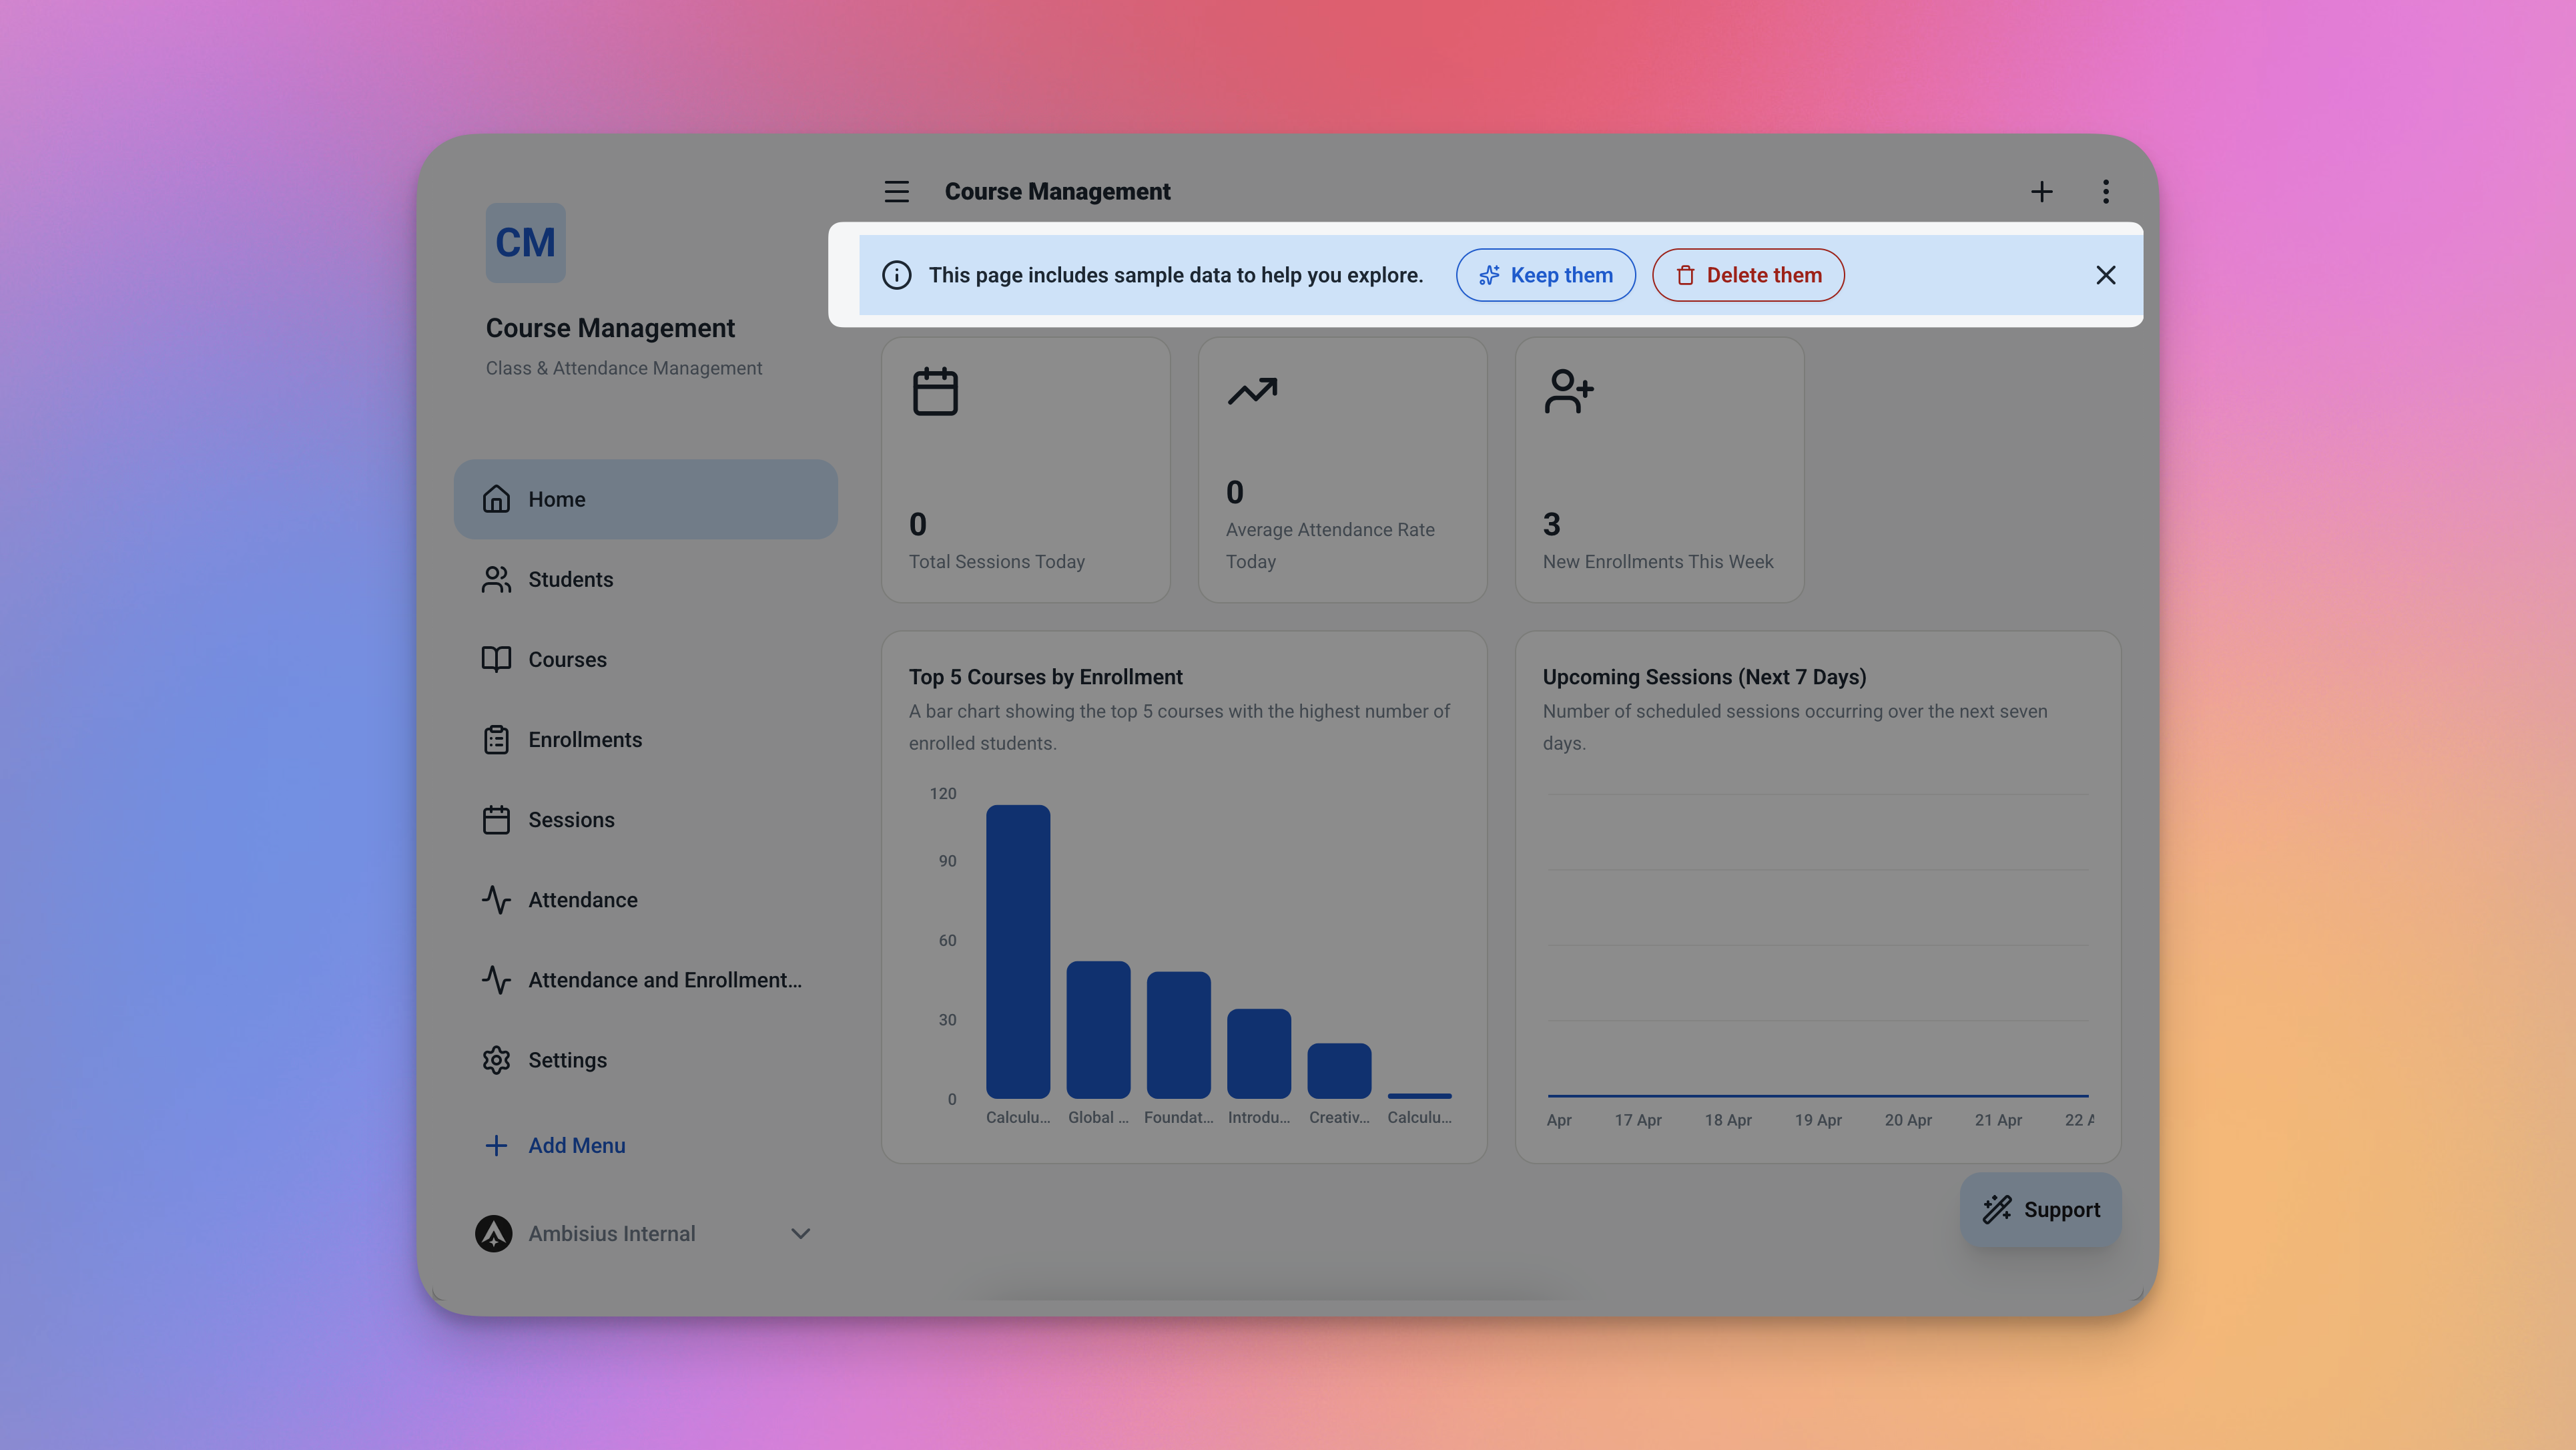Click Keep them button
2576x1450 pixels.
pyautogui.click(x=1545, y=275)
